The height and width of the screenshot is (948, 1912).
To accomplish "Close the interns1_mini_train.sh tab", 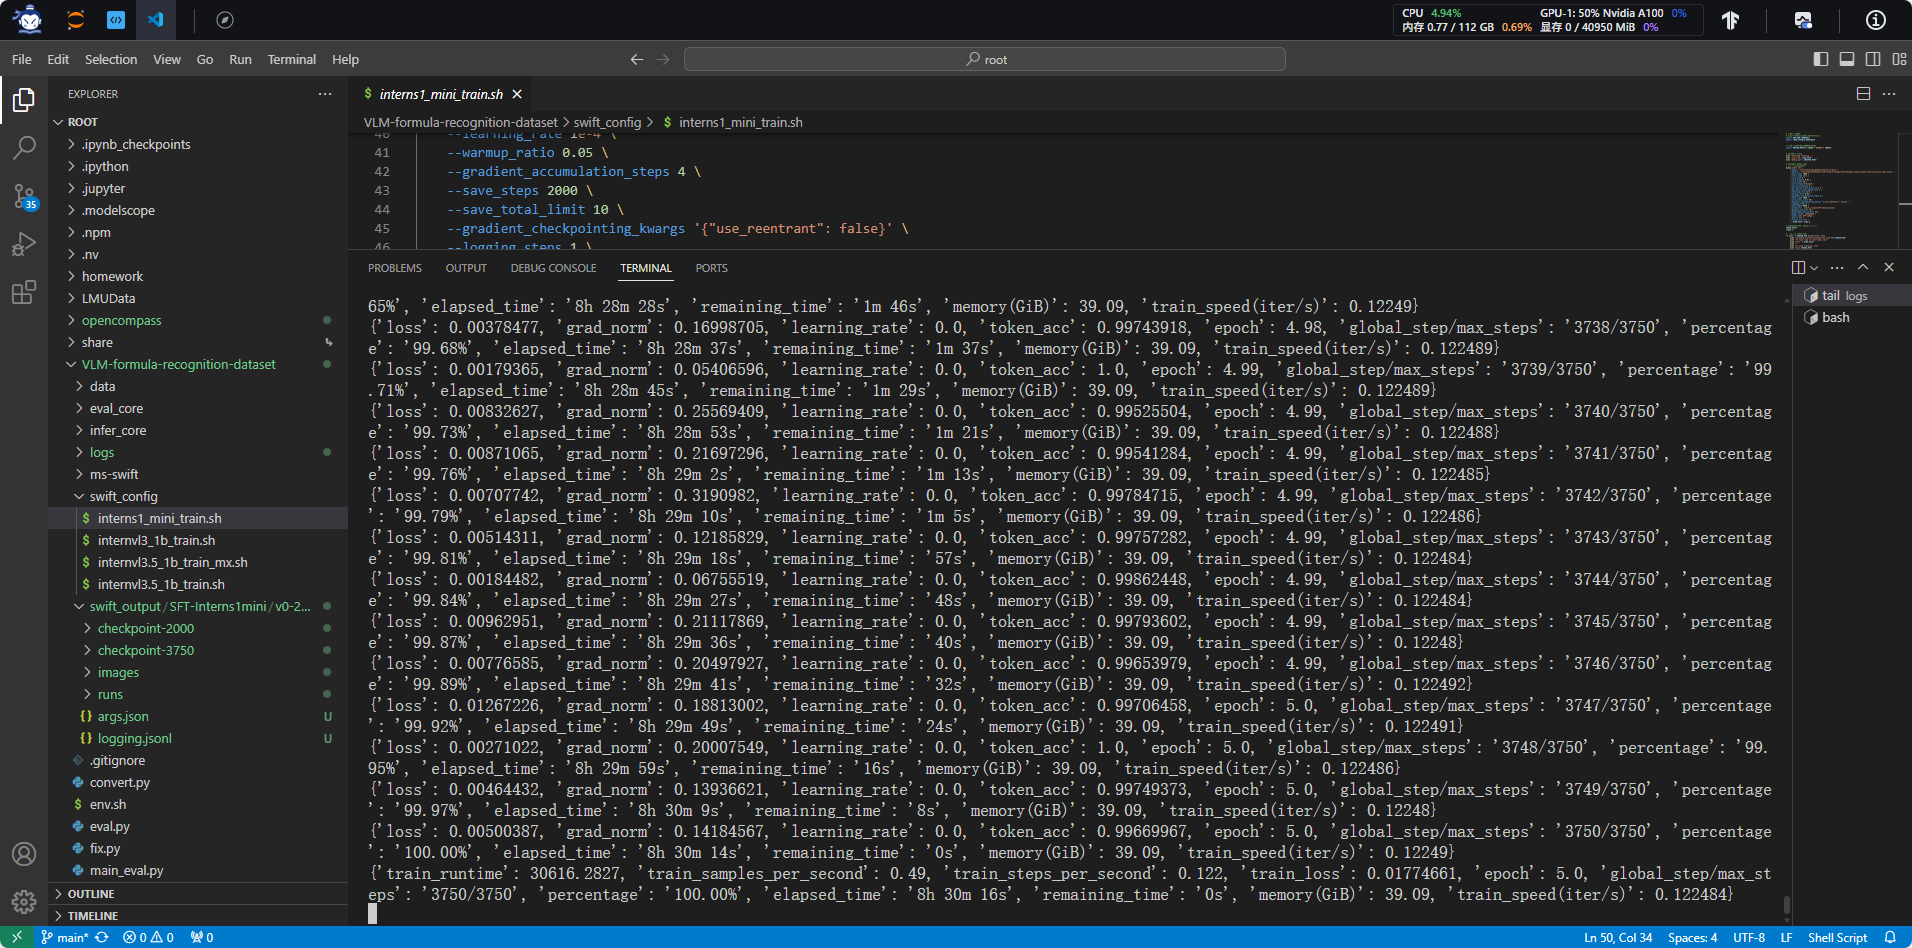I will (x=517, y=94).
